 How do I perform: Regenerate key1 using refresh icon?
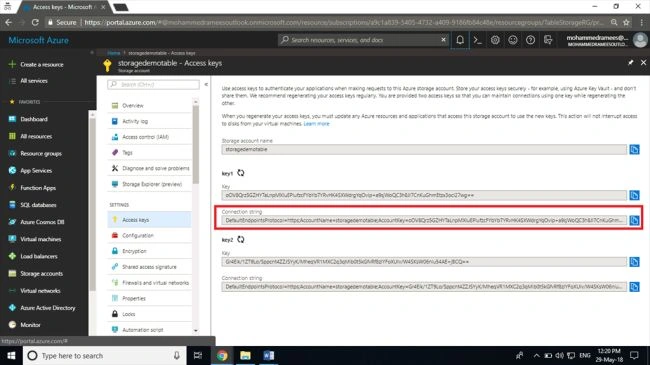[x=240, y=173]
